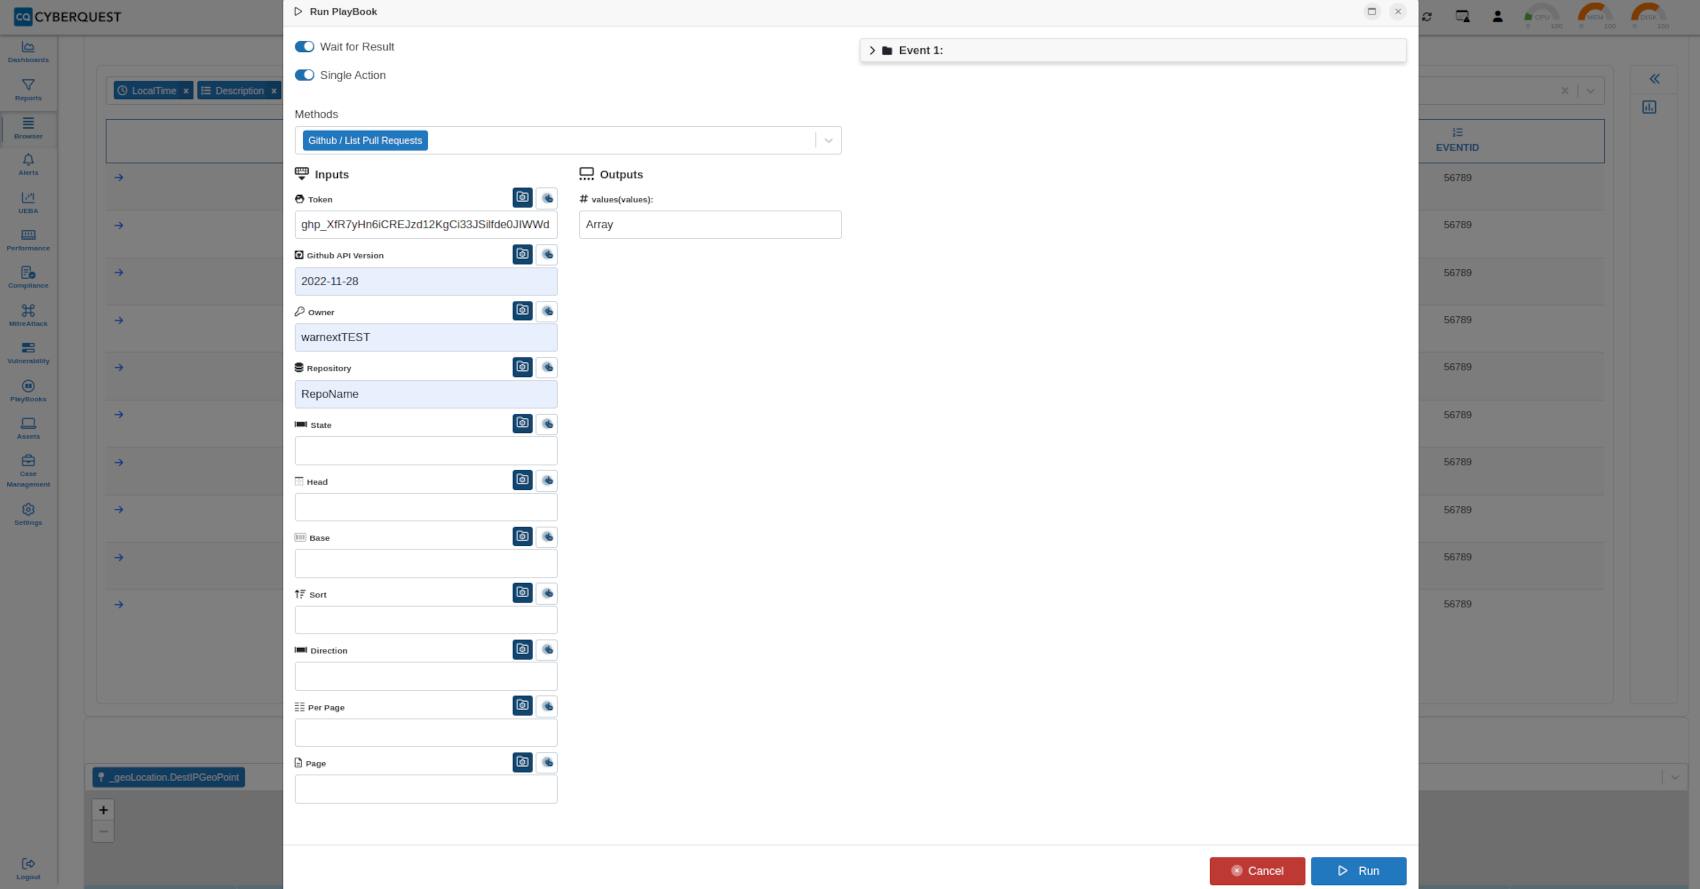Click the camera icon beside Repository
The image size is (1700, 889).
click(522, 367)
